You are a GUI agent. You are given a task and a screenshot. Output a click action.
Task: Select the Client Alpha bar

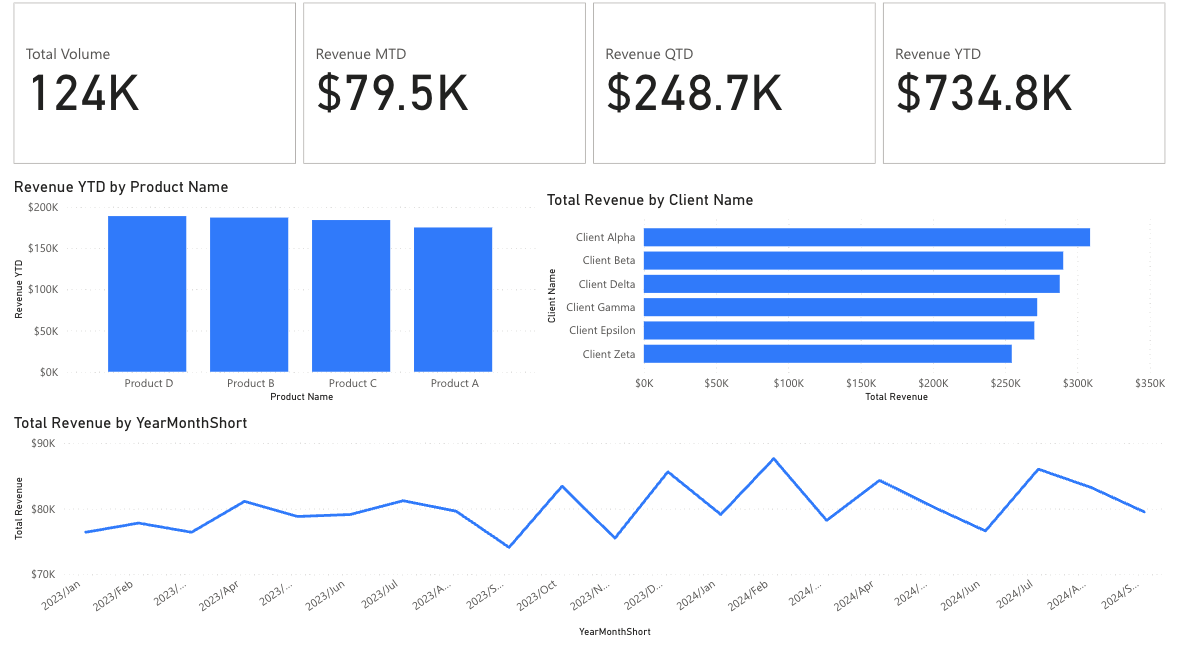point(866,237)
